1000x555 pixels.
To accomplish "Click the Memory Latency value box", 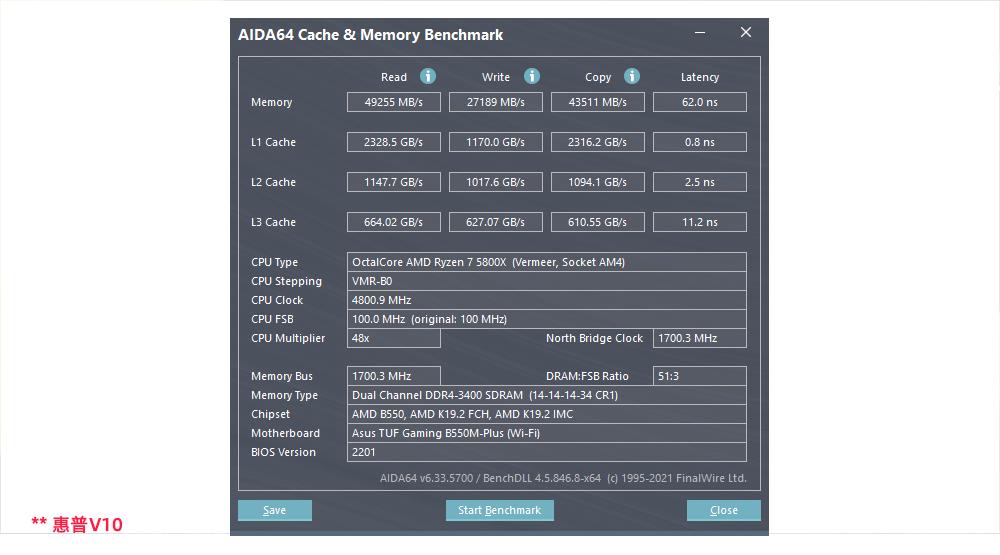I will [x=699, y=102].
